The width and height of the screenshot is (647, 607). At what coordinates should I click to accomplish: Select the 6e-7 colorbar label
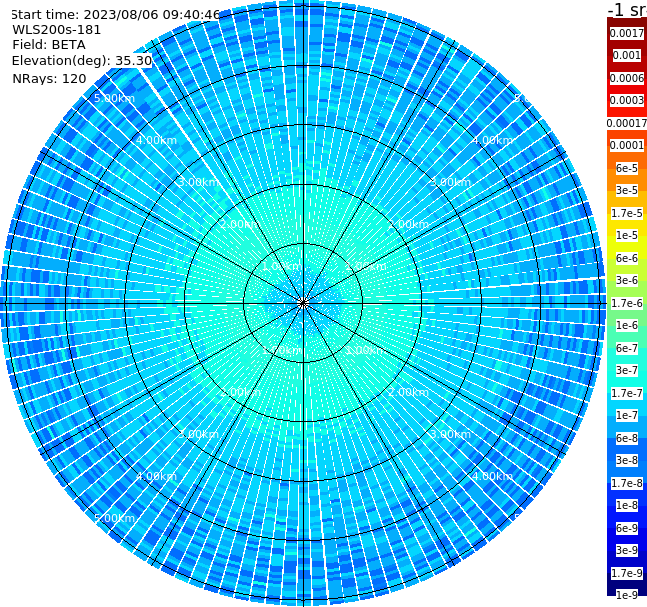pos(627,348)
